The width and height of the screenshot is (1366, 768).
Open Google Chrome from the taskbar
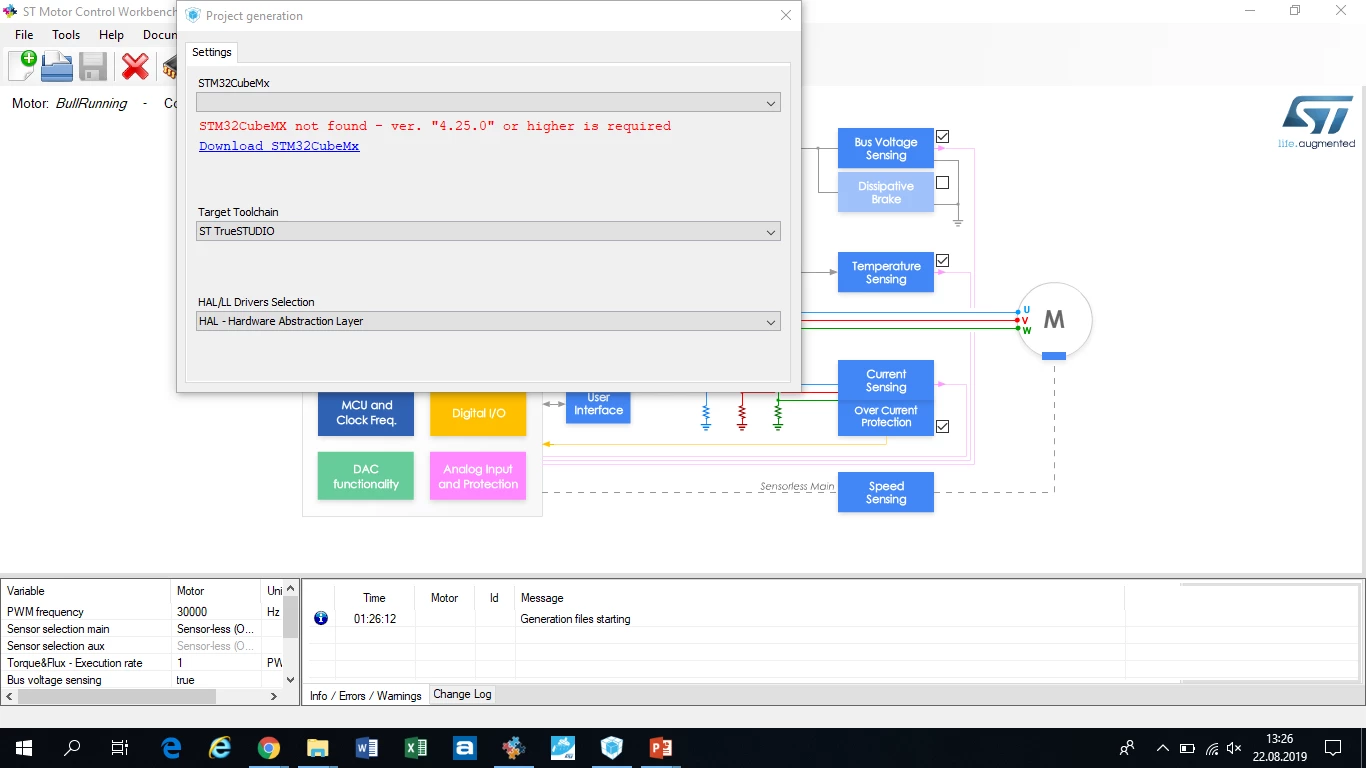(x=269, y=748)
